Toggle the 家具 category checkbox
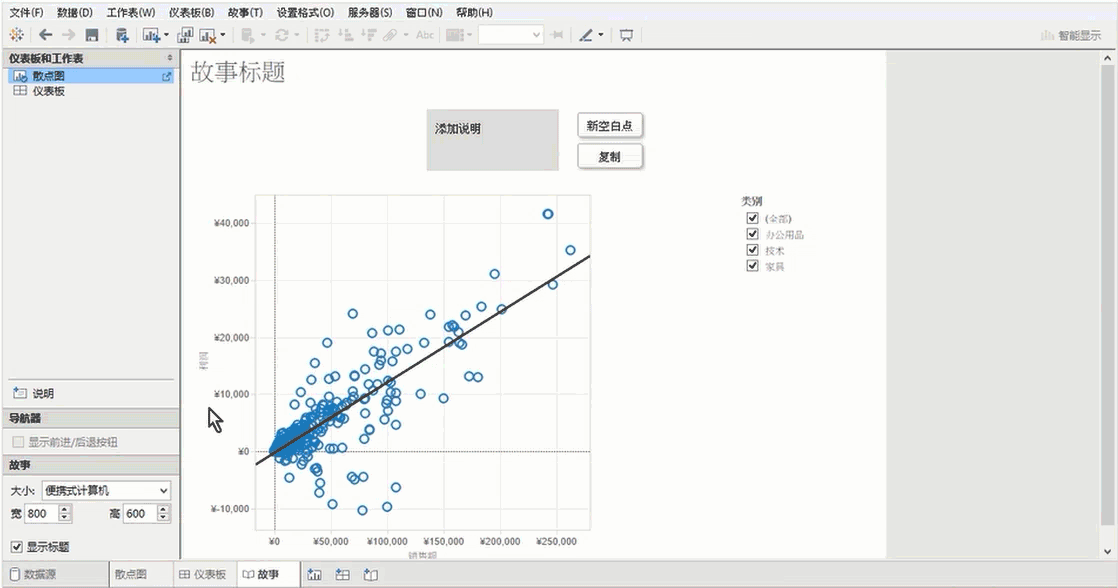The height and width of the screenshot is (588, 1118). click(x=753, y=267)
